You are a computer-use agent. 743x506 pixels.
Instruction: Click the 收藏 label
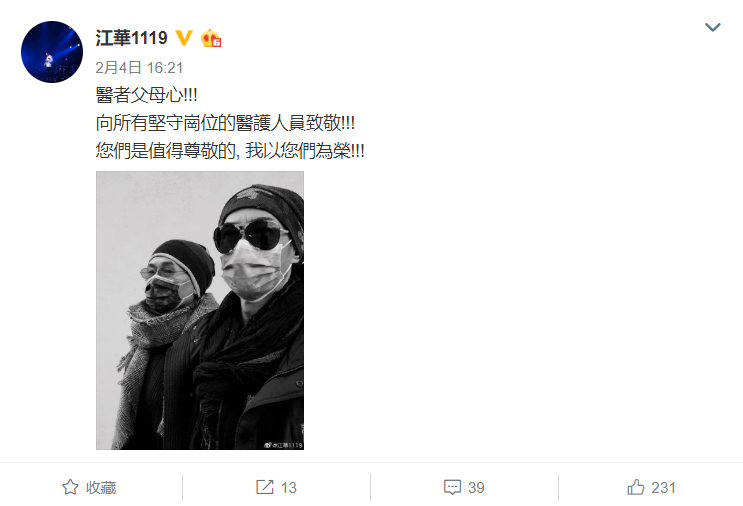[x=101, y=488]
